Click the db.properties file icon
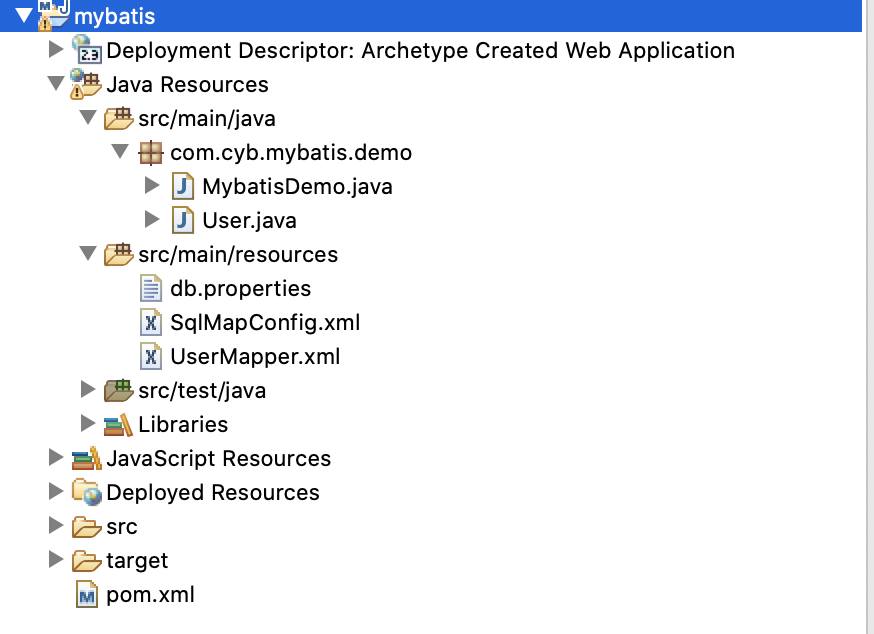Screen dimensions: 874x634 [x=150, y=288]
